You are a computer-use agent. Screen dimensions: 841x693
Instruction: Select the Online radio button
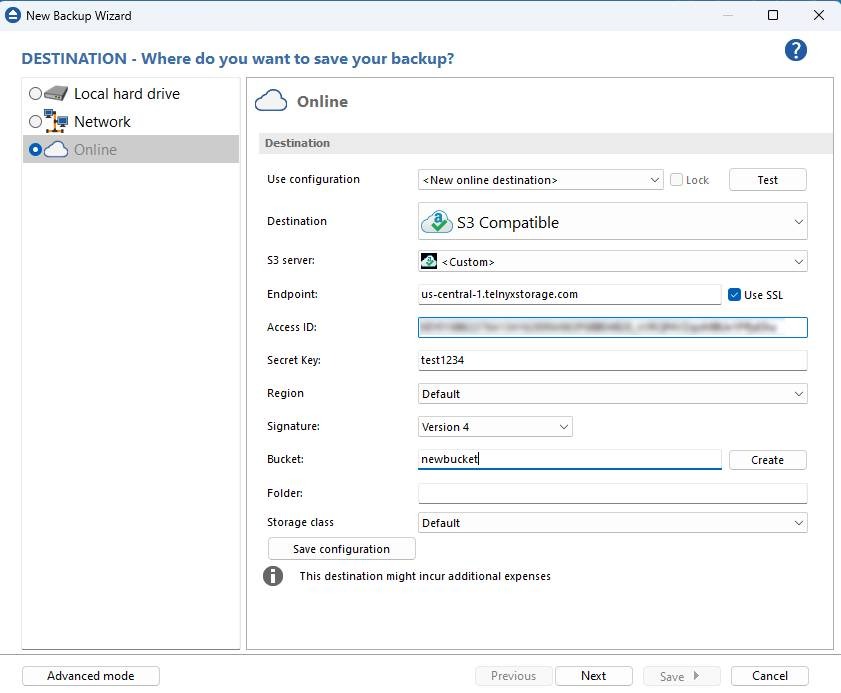point(35,149)
